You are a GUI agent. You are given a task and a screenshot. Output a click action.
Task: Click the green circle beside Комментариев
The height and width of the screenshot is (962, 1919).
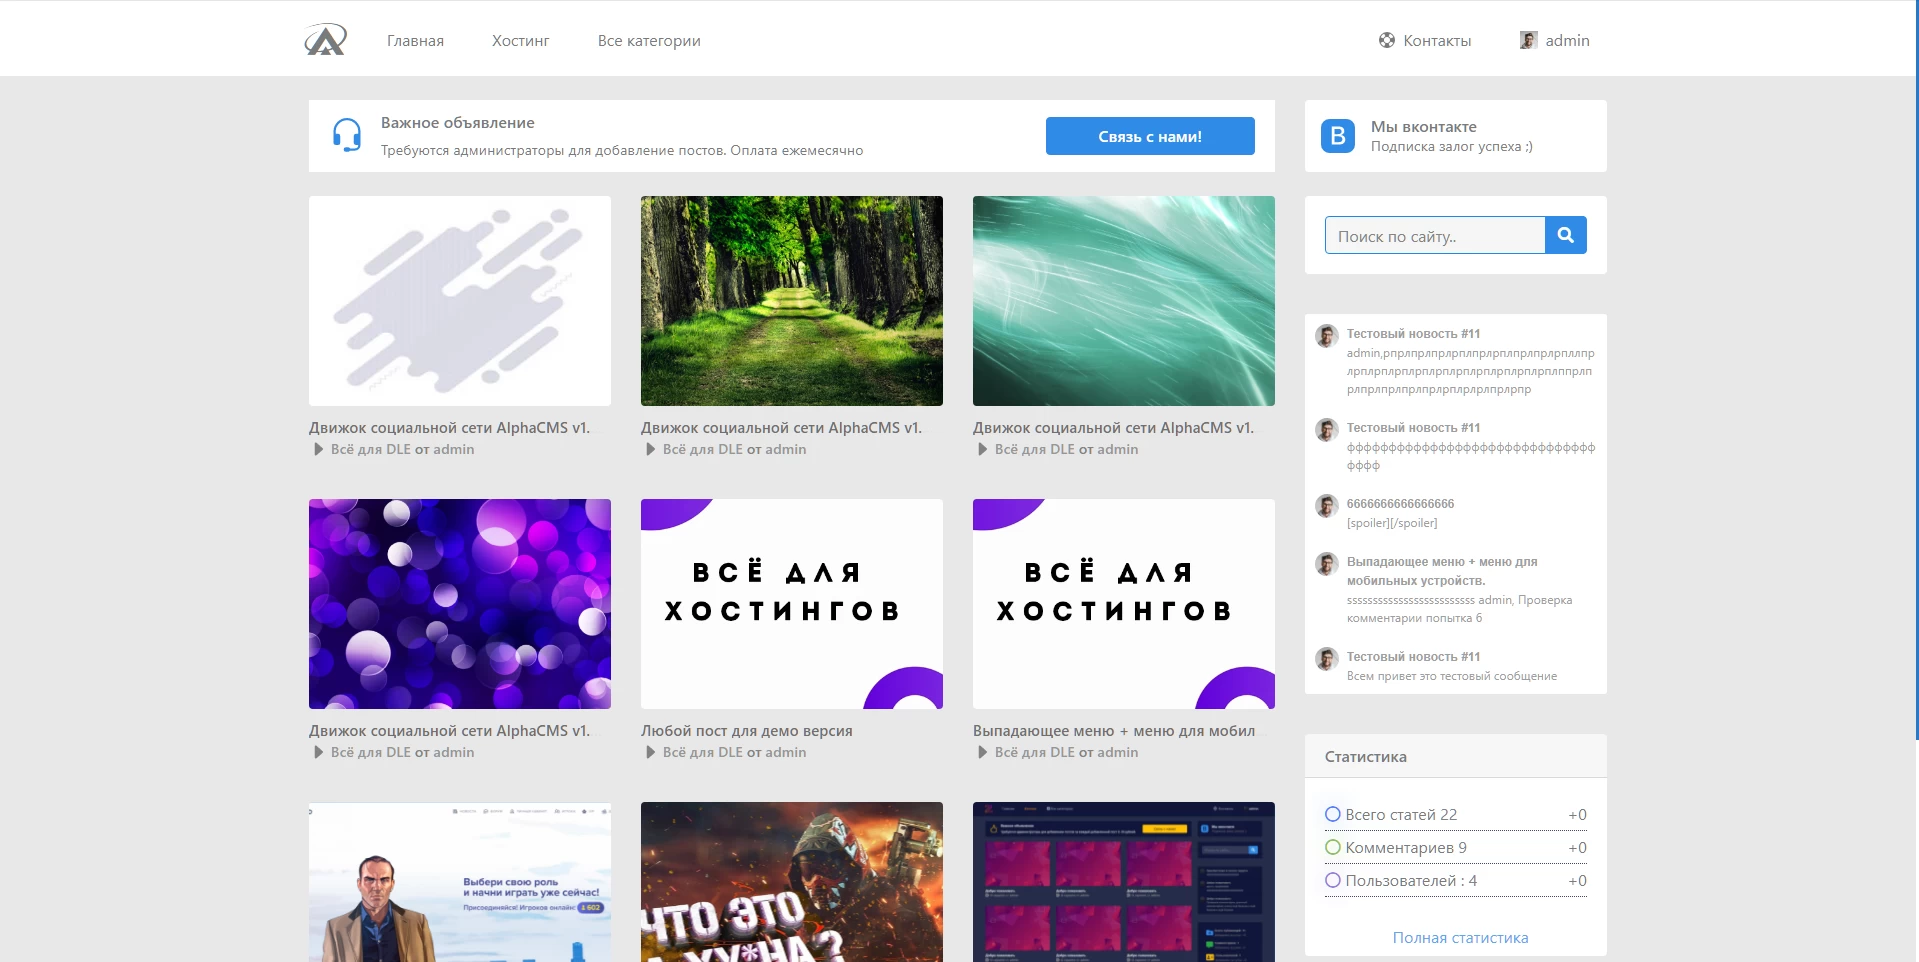click(x=1333, y=847)
